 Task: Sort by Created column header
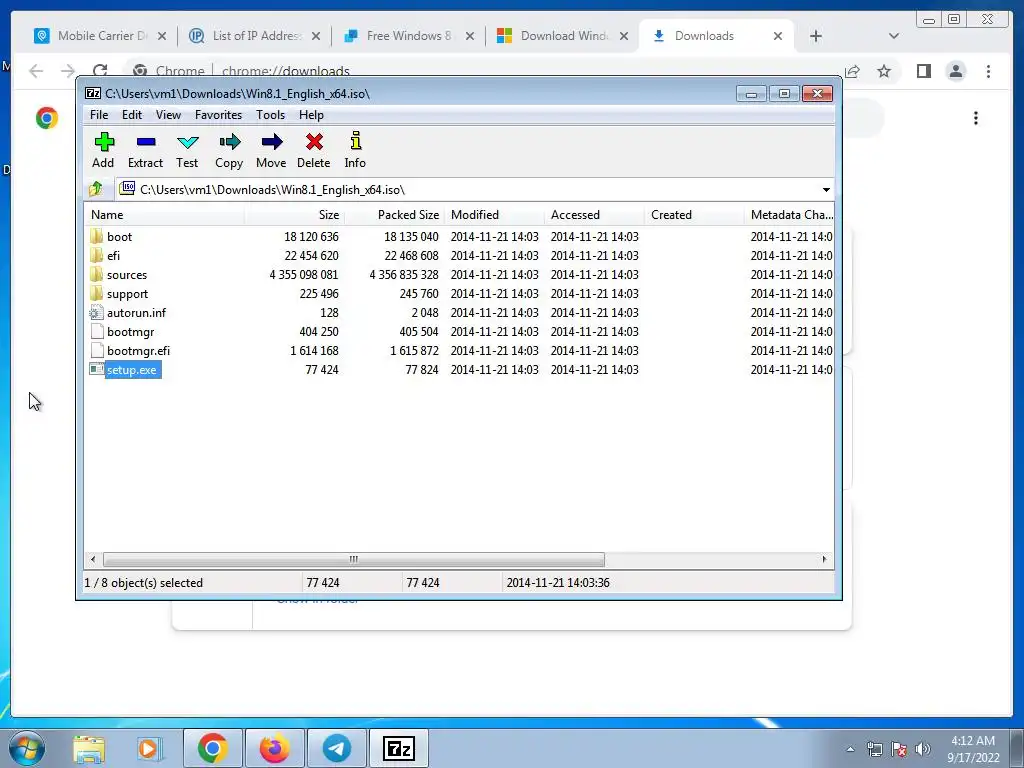[x=694, y=215]
